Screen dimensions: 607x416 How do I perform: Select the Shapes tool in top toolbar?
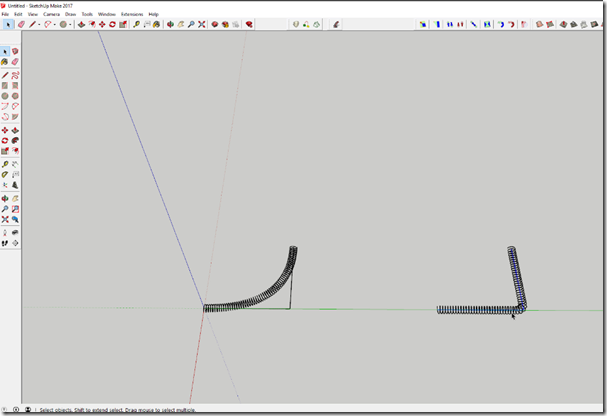pos(63,24)
